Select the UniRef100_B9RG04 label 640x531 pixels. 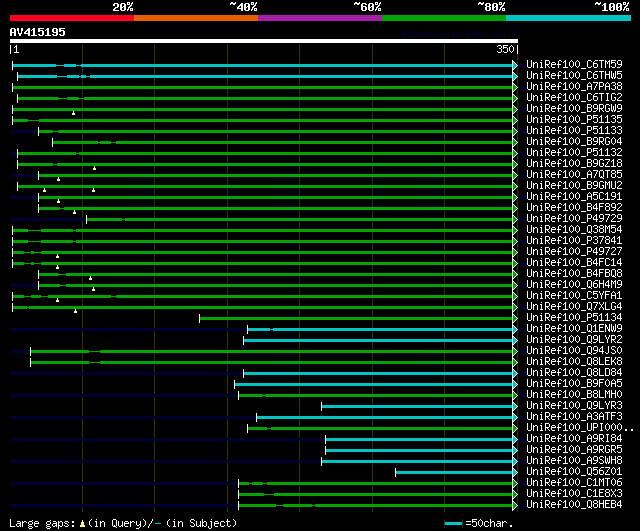click(x=574, y=142)
